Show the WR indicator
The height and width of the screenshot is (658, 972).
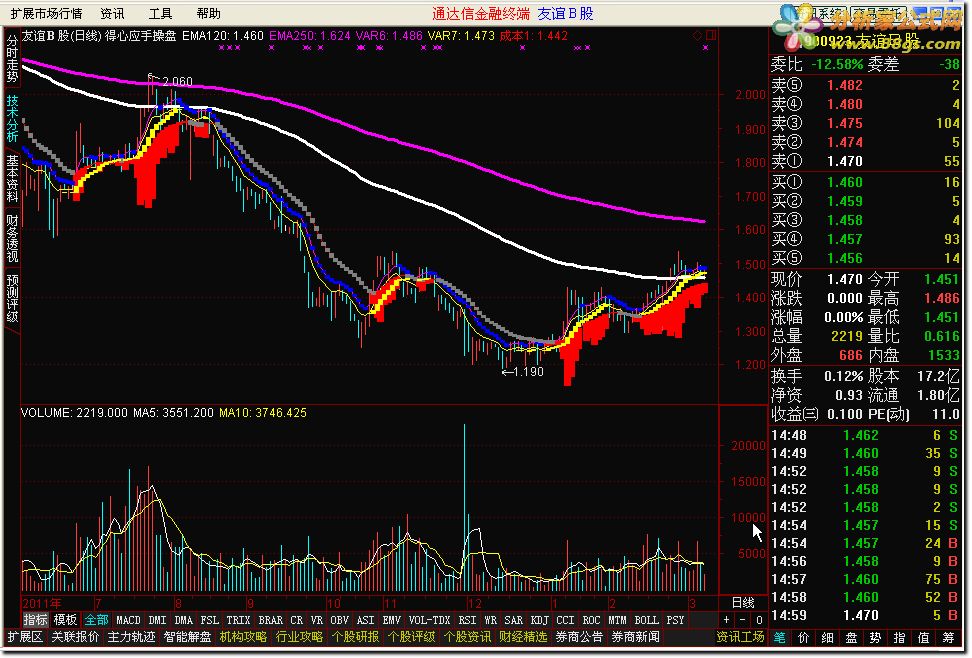coord(490,620)
